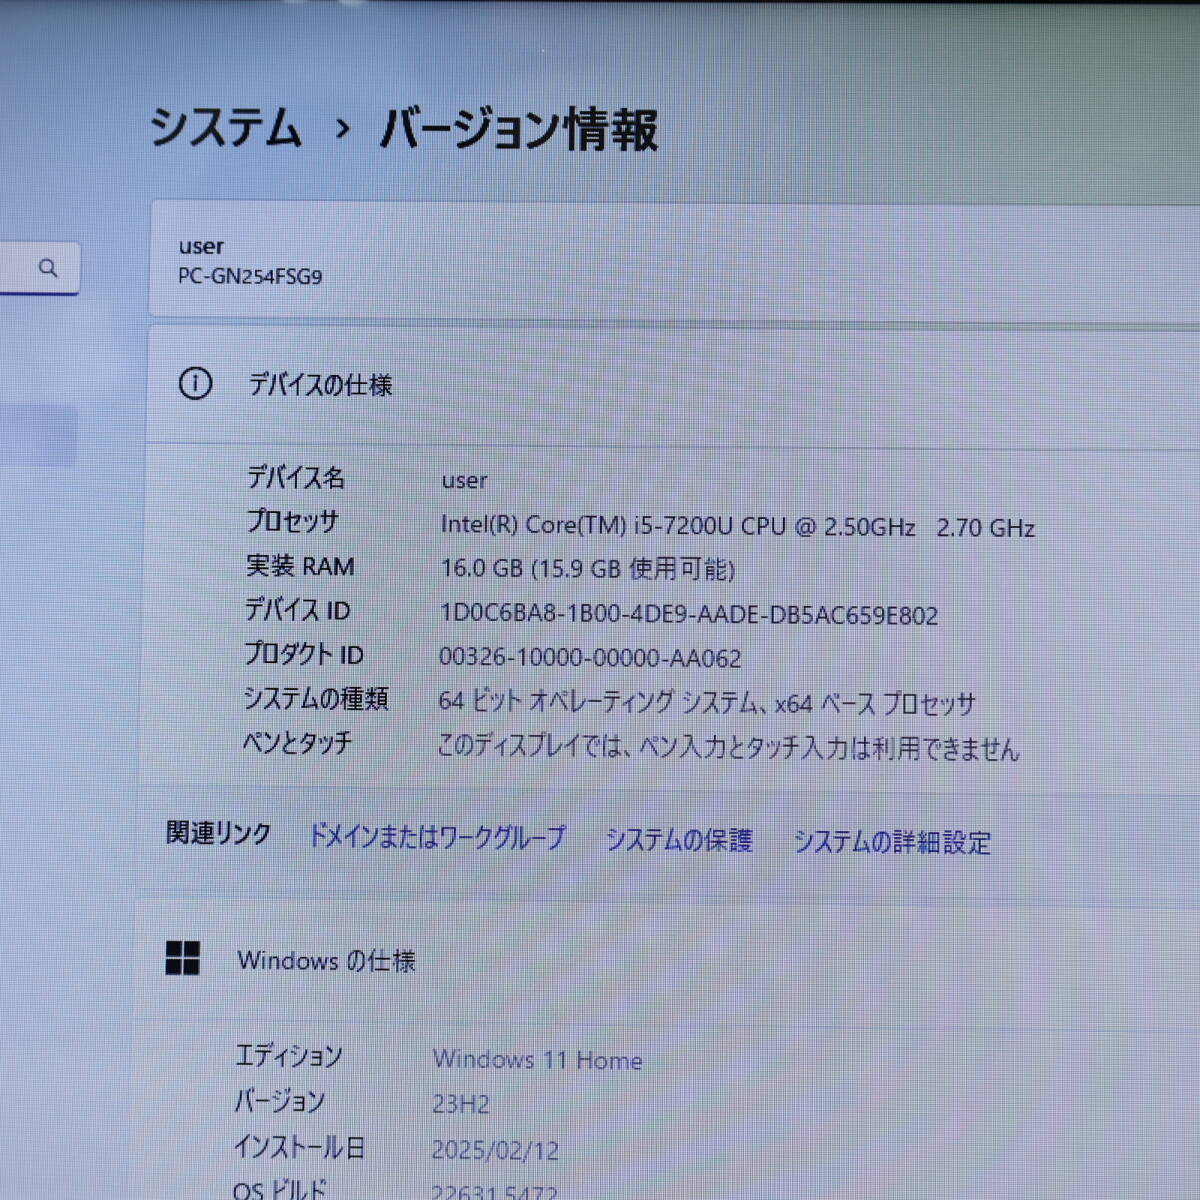Click the OS ビルド label
Screen dimensions: 1200x1200
280,1190
